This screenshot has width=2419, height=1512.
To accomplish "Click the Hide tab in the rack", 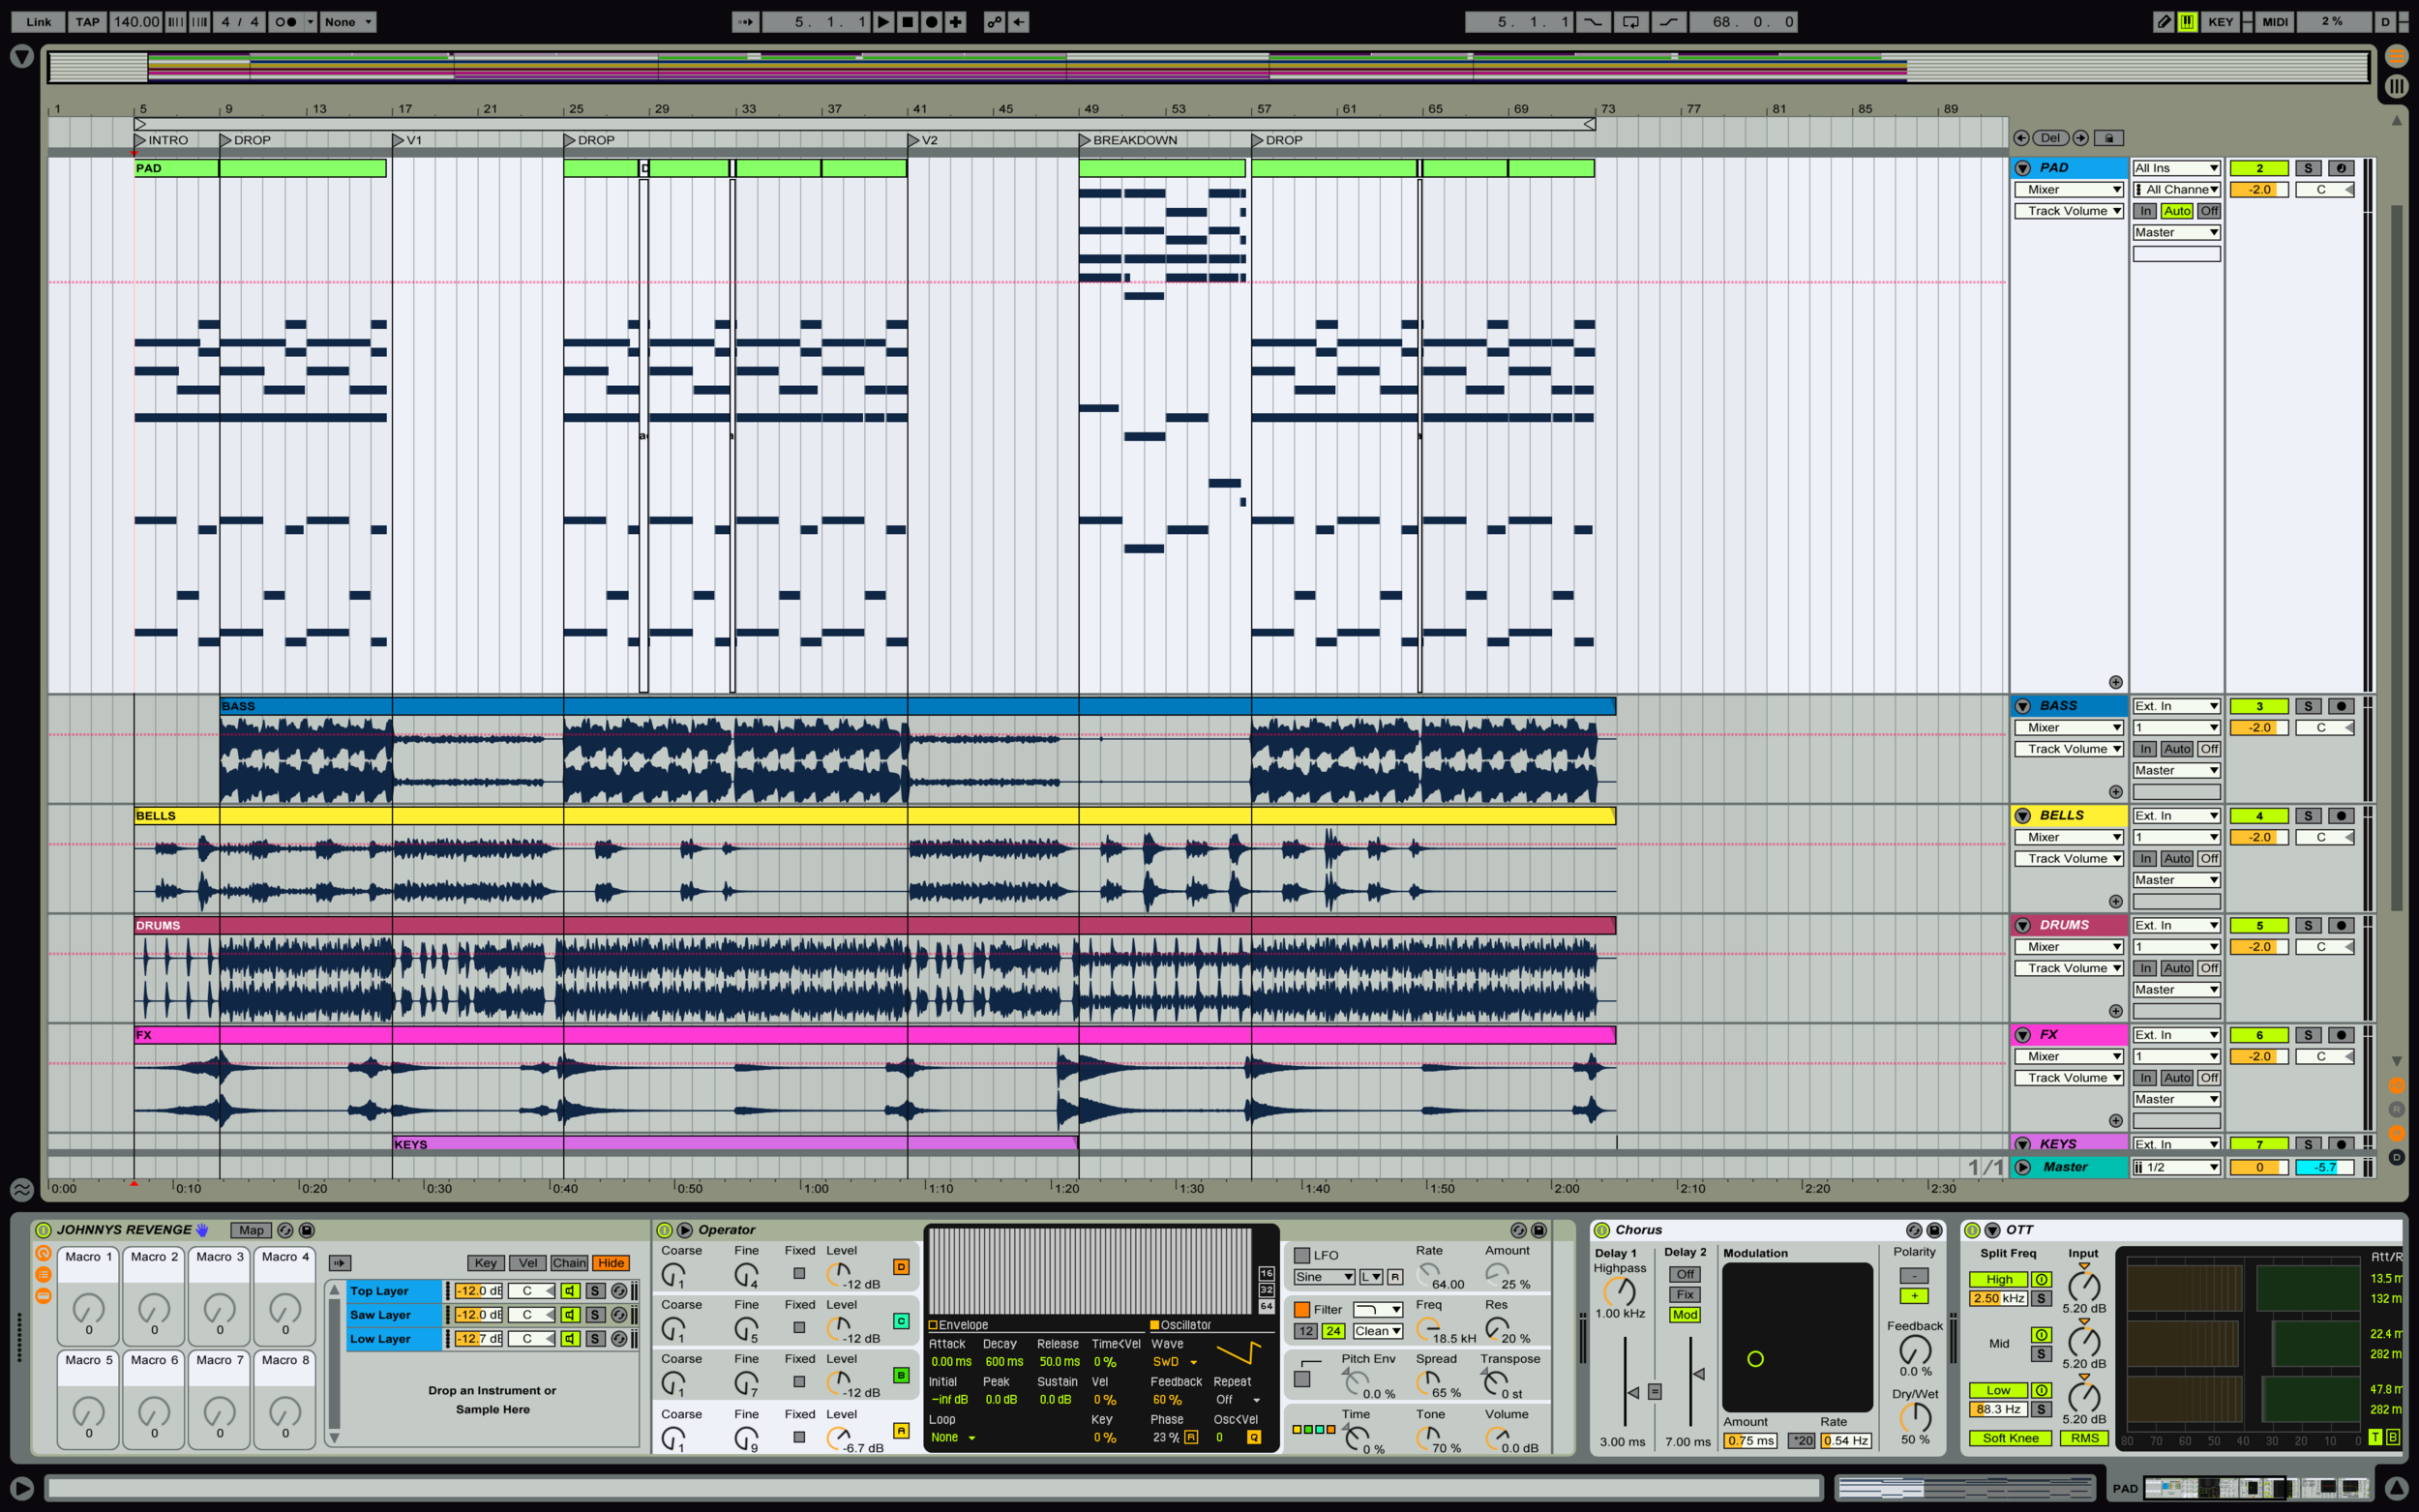I will coord(611,1263).
